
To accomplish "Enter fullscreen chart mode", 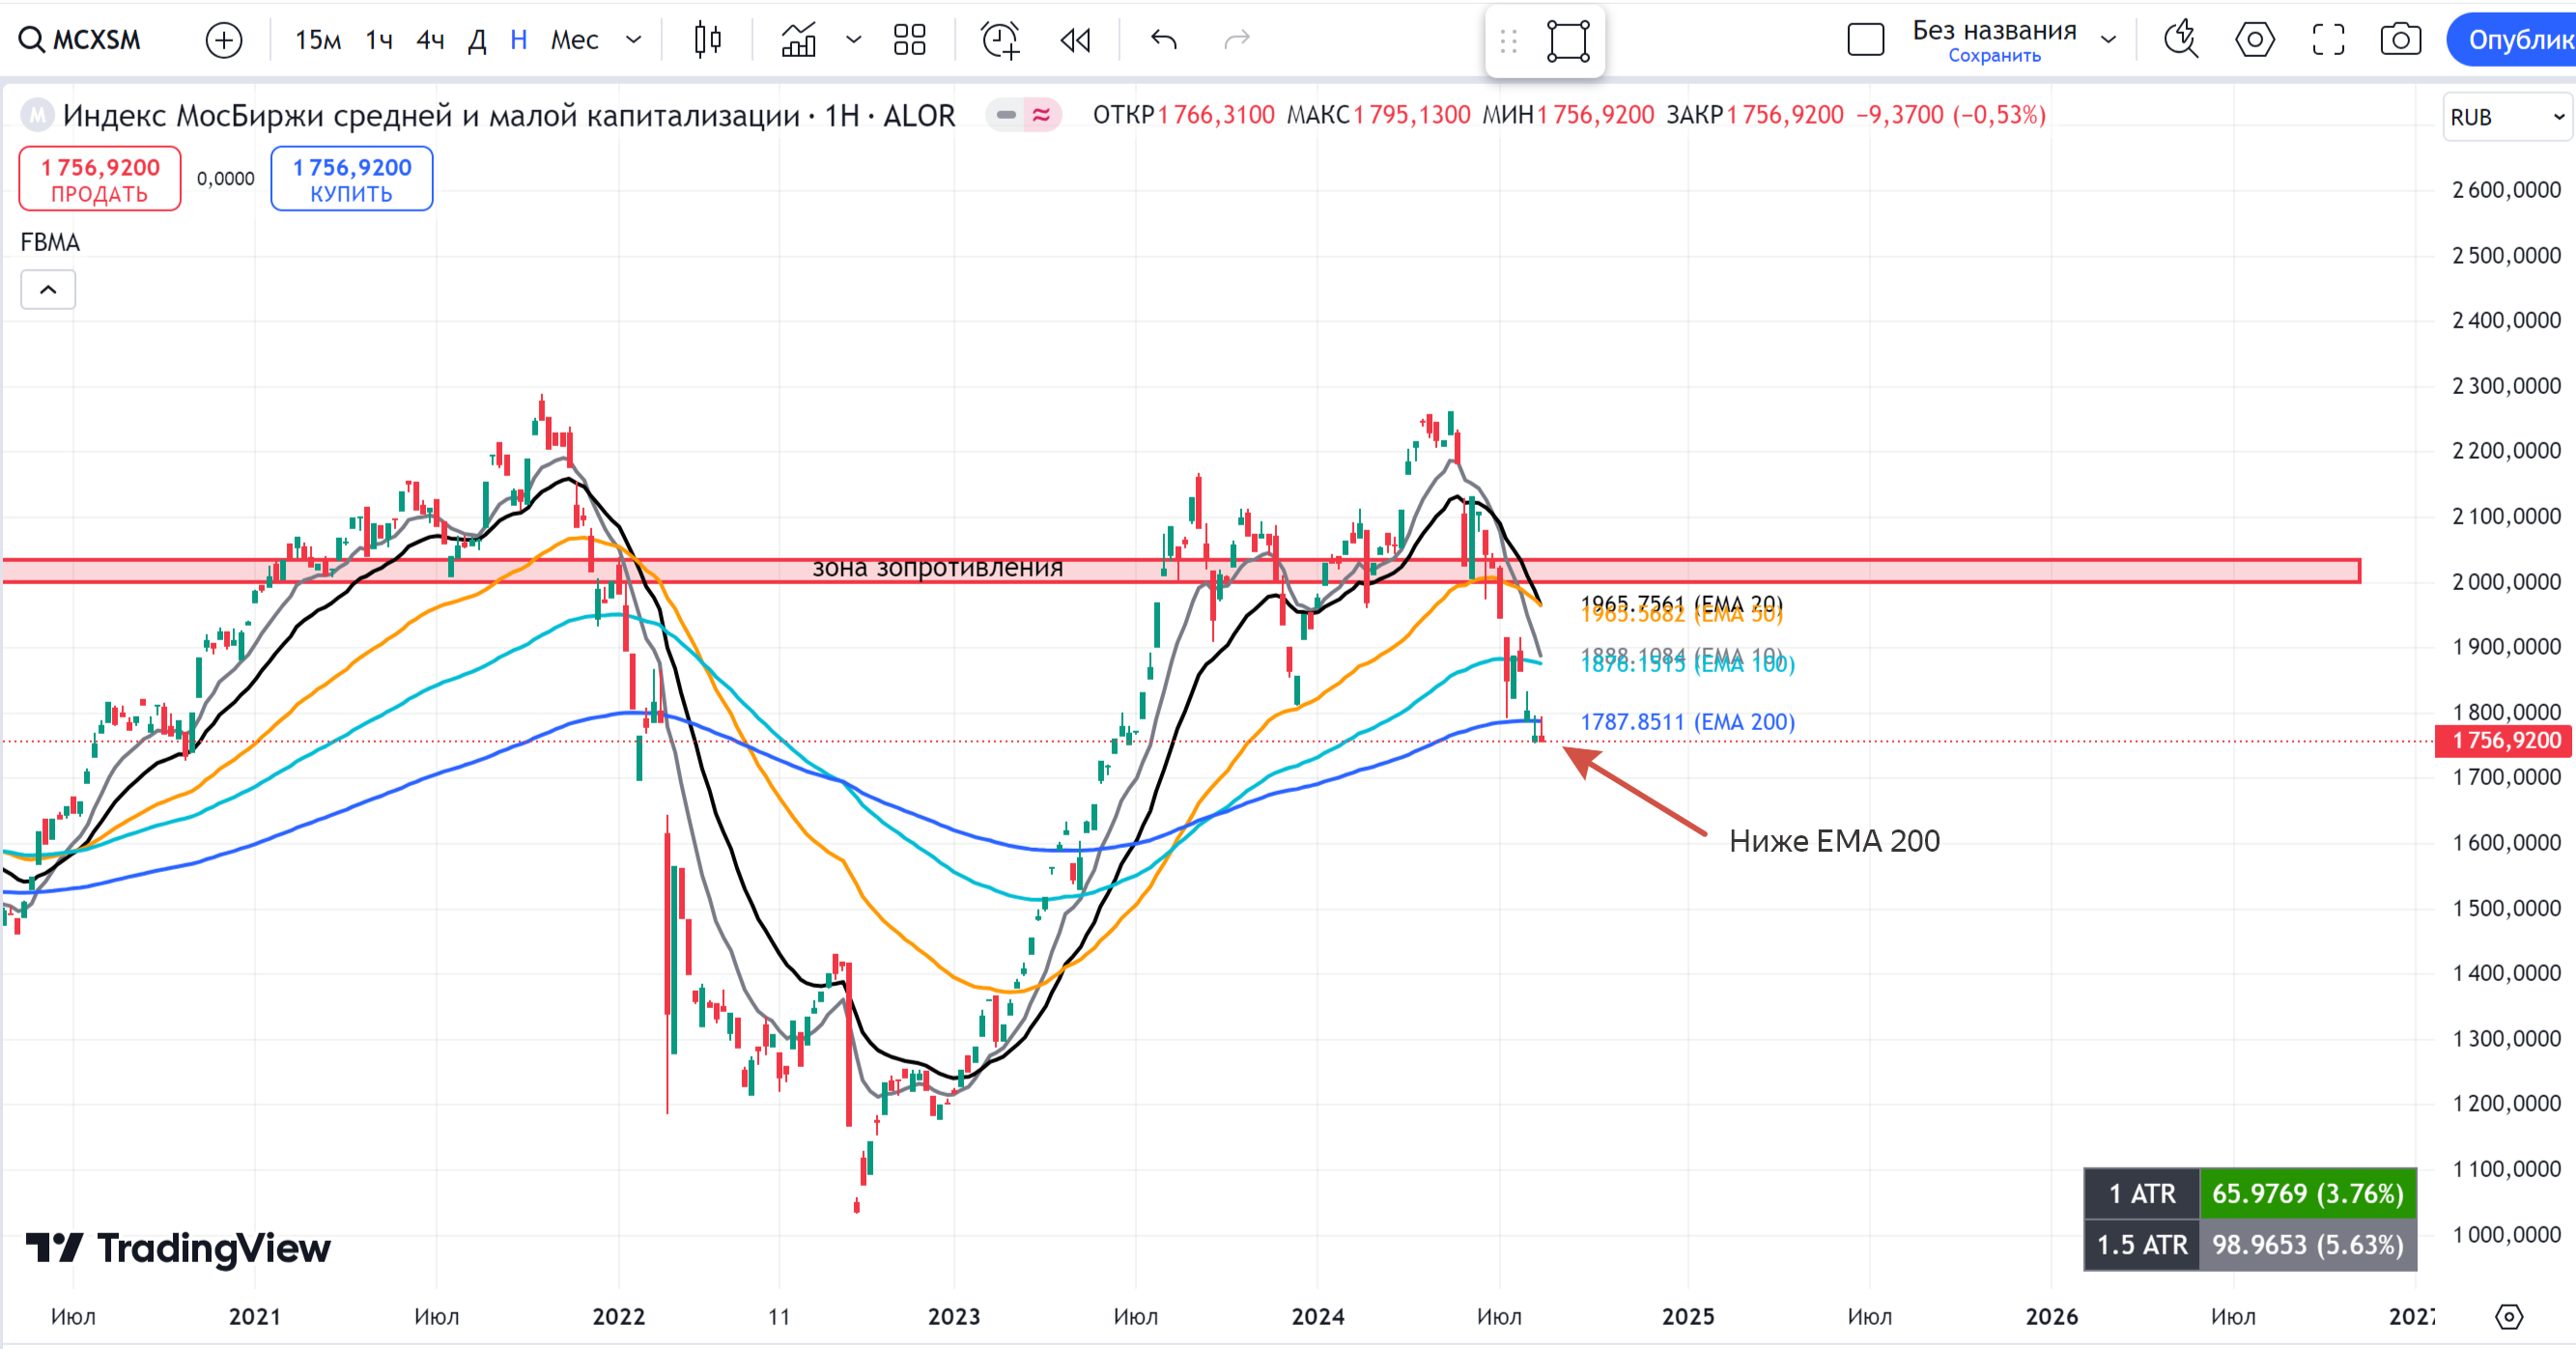I will [x=2328, y=40].
